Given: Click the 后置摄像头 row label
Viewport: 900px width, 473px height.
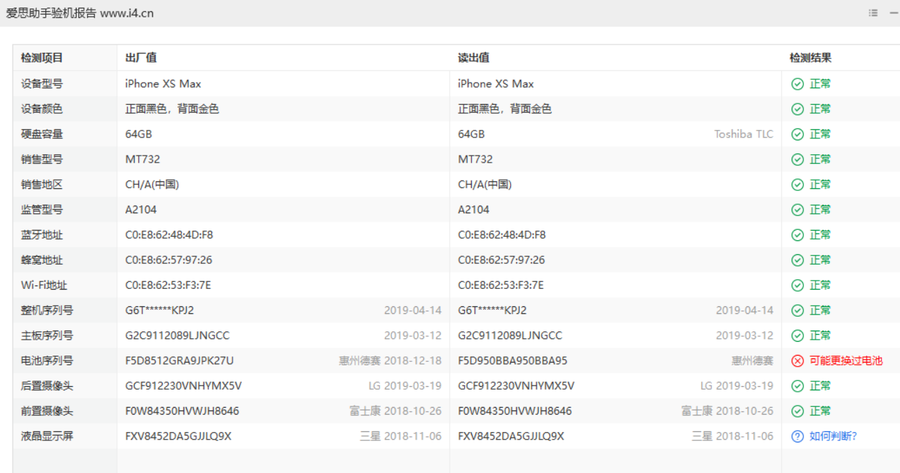Looking at the screenshot, I should coord(47,386).
